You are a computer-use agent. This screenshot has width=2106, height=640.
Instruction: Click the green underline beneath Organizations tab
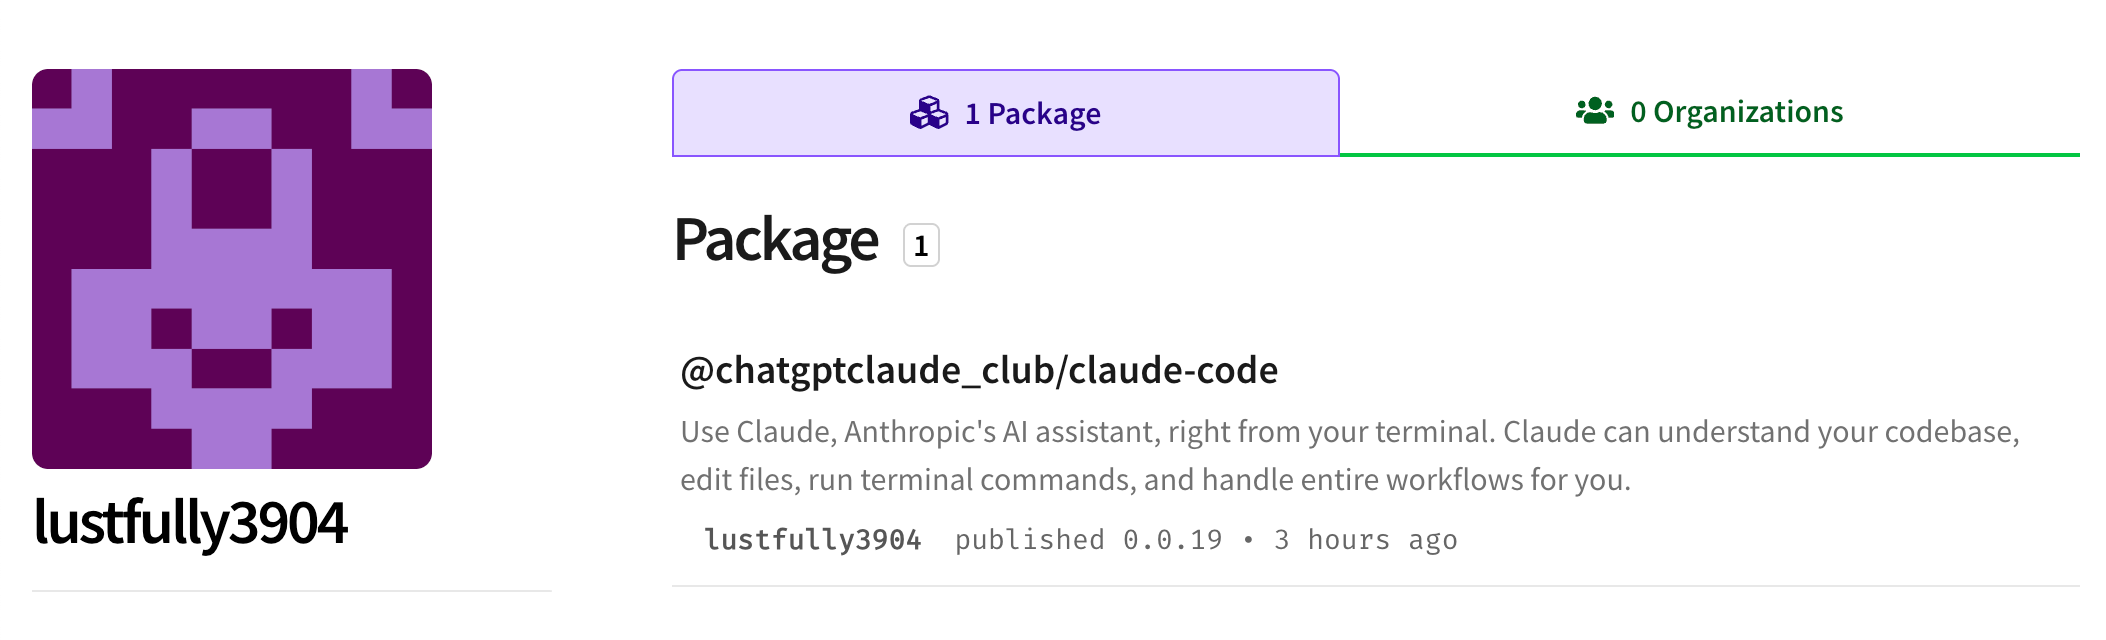tap(1709, 155)
